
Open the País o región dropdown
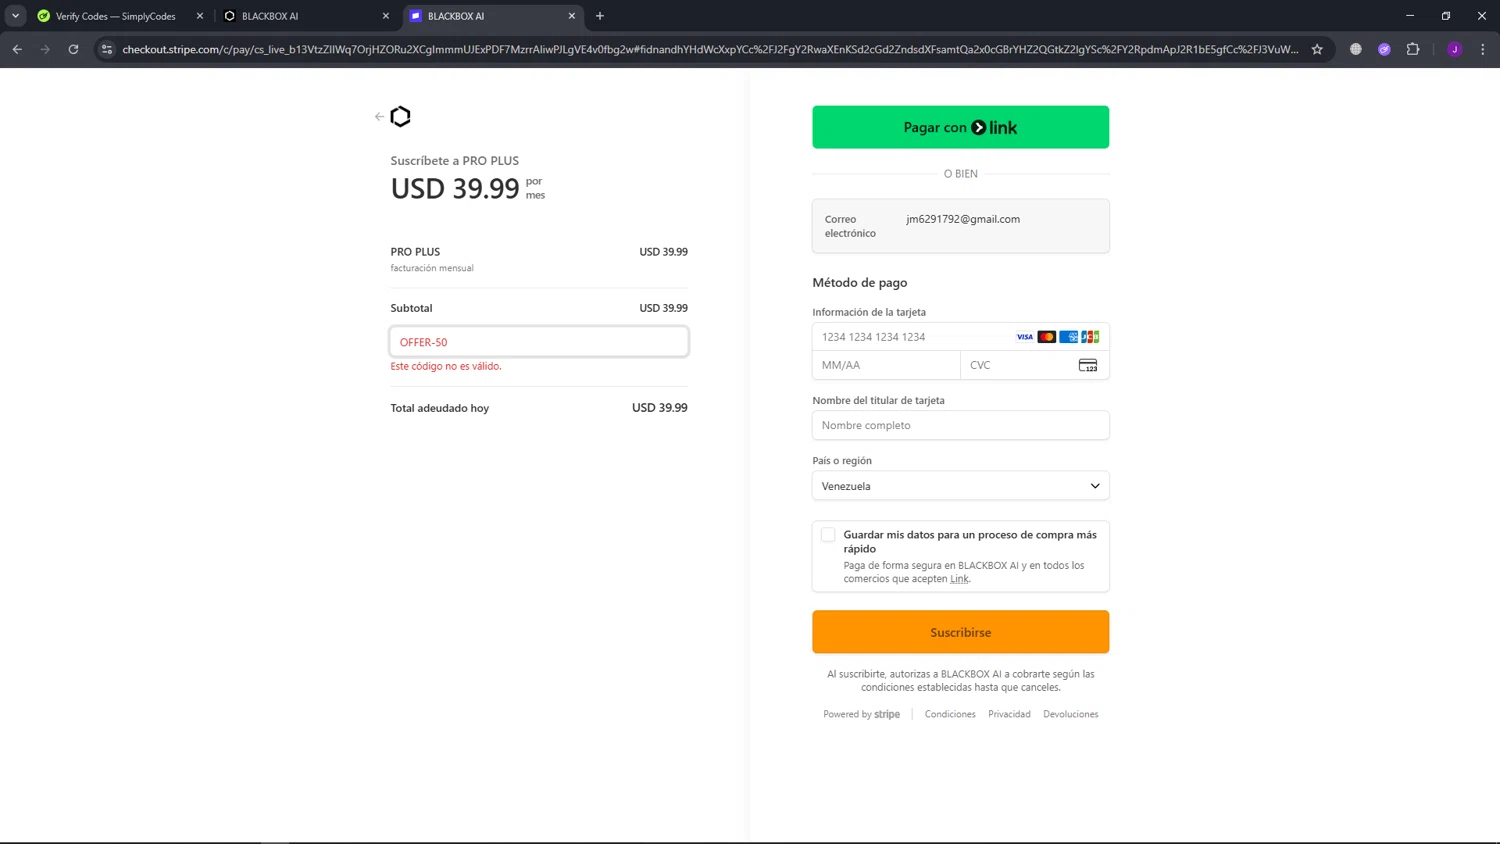[961, 486]
